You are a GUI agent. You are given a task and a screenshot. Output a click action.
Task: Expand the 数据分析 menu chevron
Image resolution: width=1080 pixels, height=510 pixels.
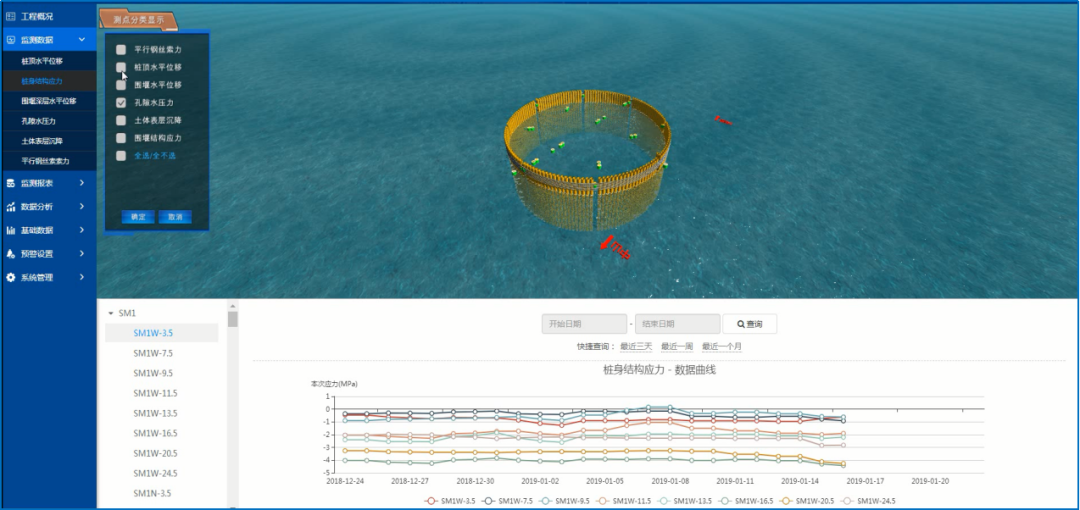tap(82, 207)
